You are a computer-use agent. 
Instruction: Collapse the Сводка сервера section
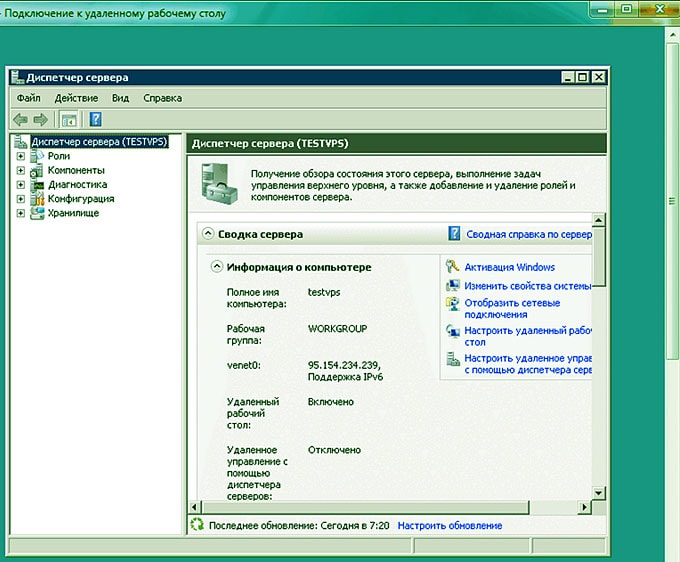208,234
